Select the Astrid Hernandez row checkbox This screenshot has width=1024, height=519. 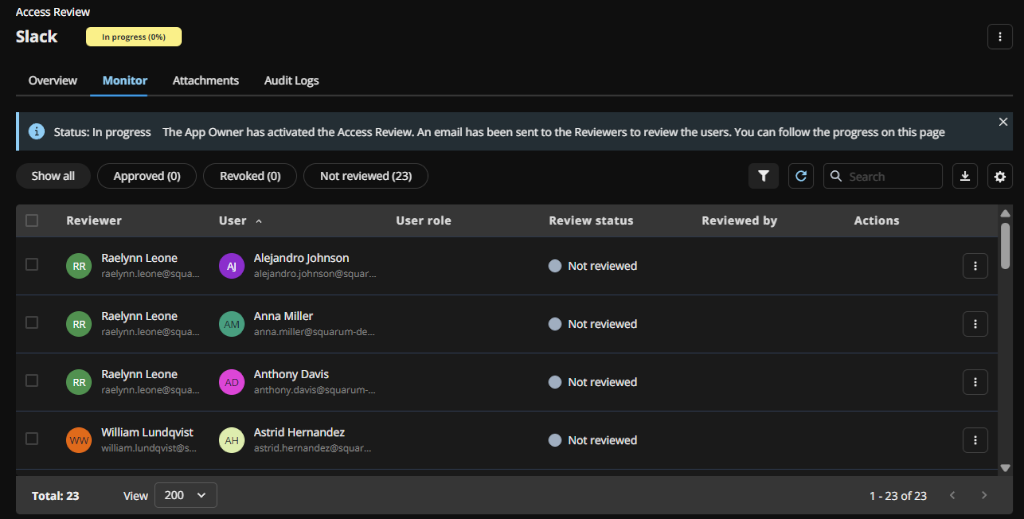(32, 439)
